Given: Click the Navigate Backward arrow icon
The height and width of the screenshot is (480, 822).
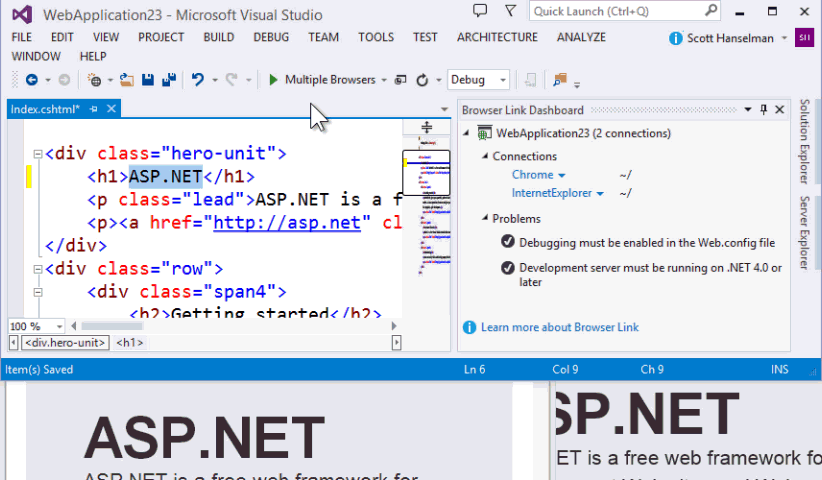Looking at the screenshot, I should pos(31,80).
